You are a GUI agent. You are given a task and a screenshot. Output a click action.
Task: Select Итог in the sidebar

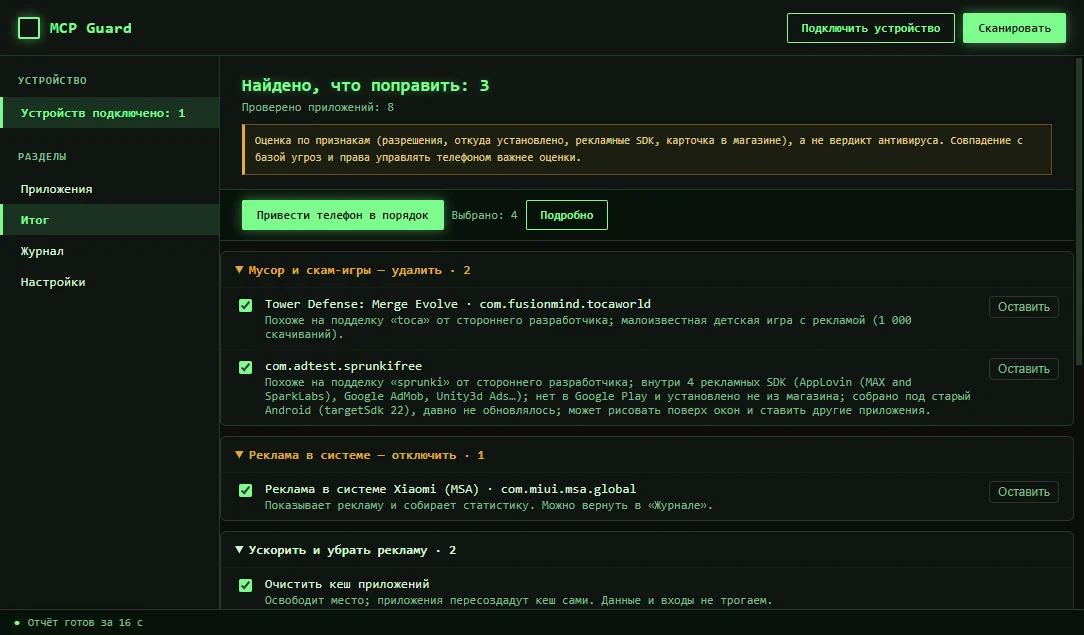(x=110, y=220)
